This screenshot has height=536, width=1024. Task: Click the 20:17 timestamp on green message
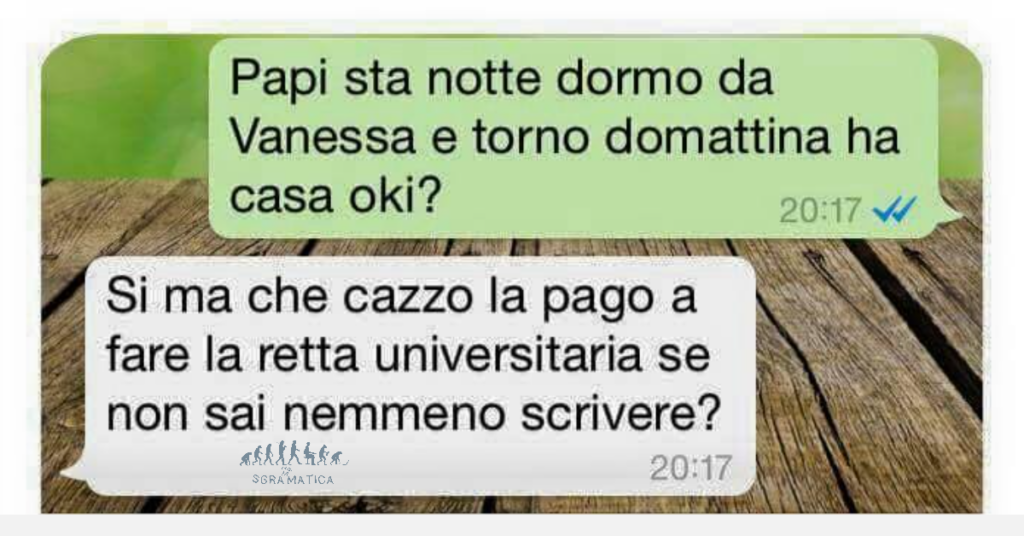(x=821, y=210)
